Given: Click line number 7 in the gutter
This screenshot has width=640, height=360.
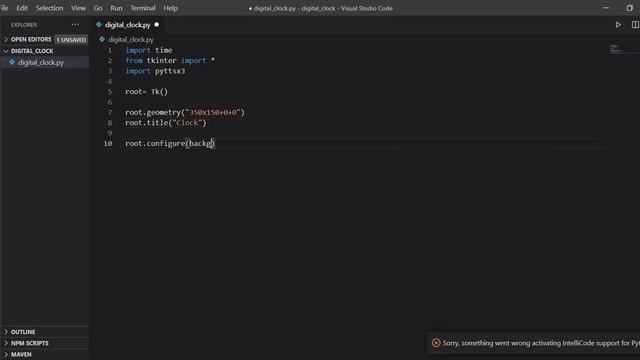Looking at the screenshot, I should [110, 112].
